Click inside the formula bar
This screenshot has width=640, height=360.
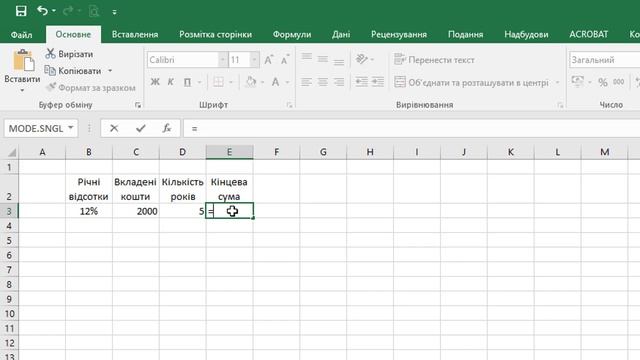[412, 129]
